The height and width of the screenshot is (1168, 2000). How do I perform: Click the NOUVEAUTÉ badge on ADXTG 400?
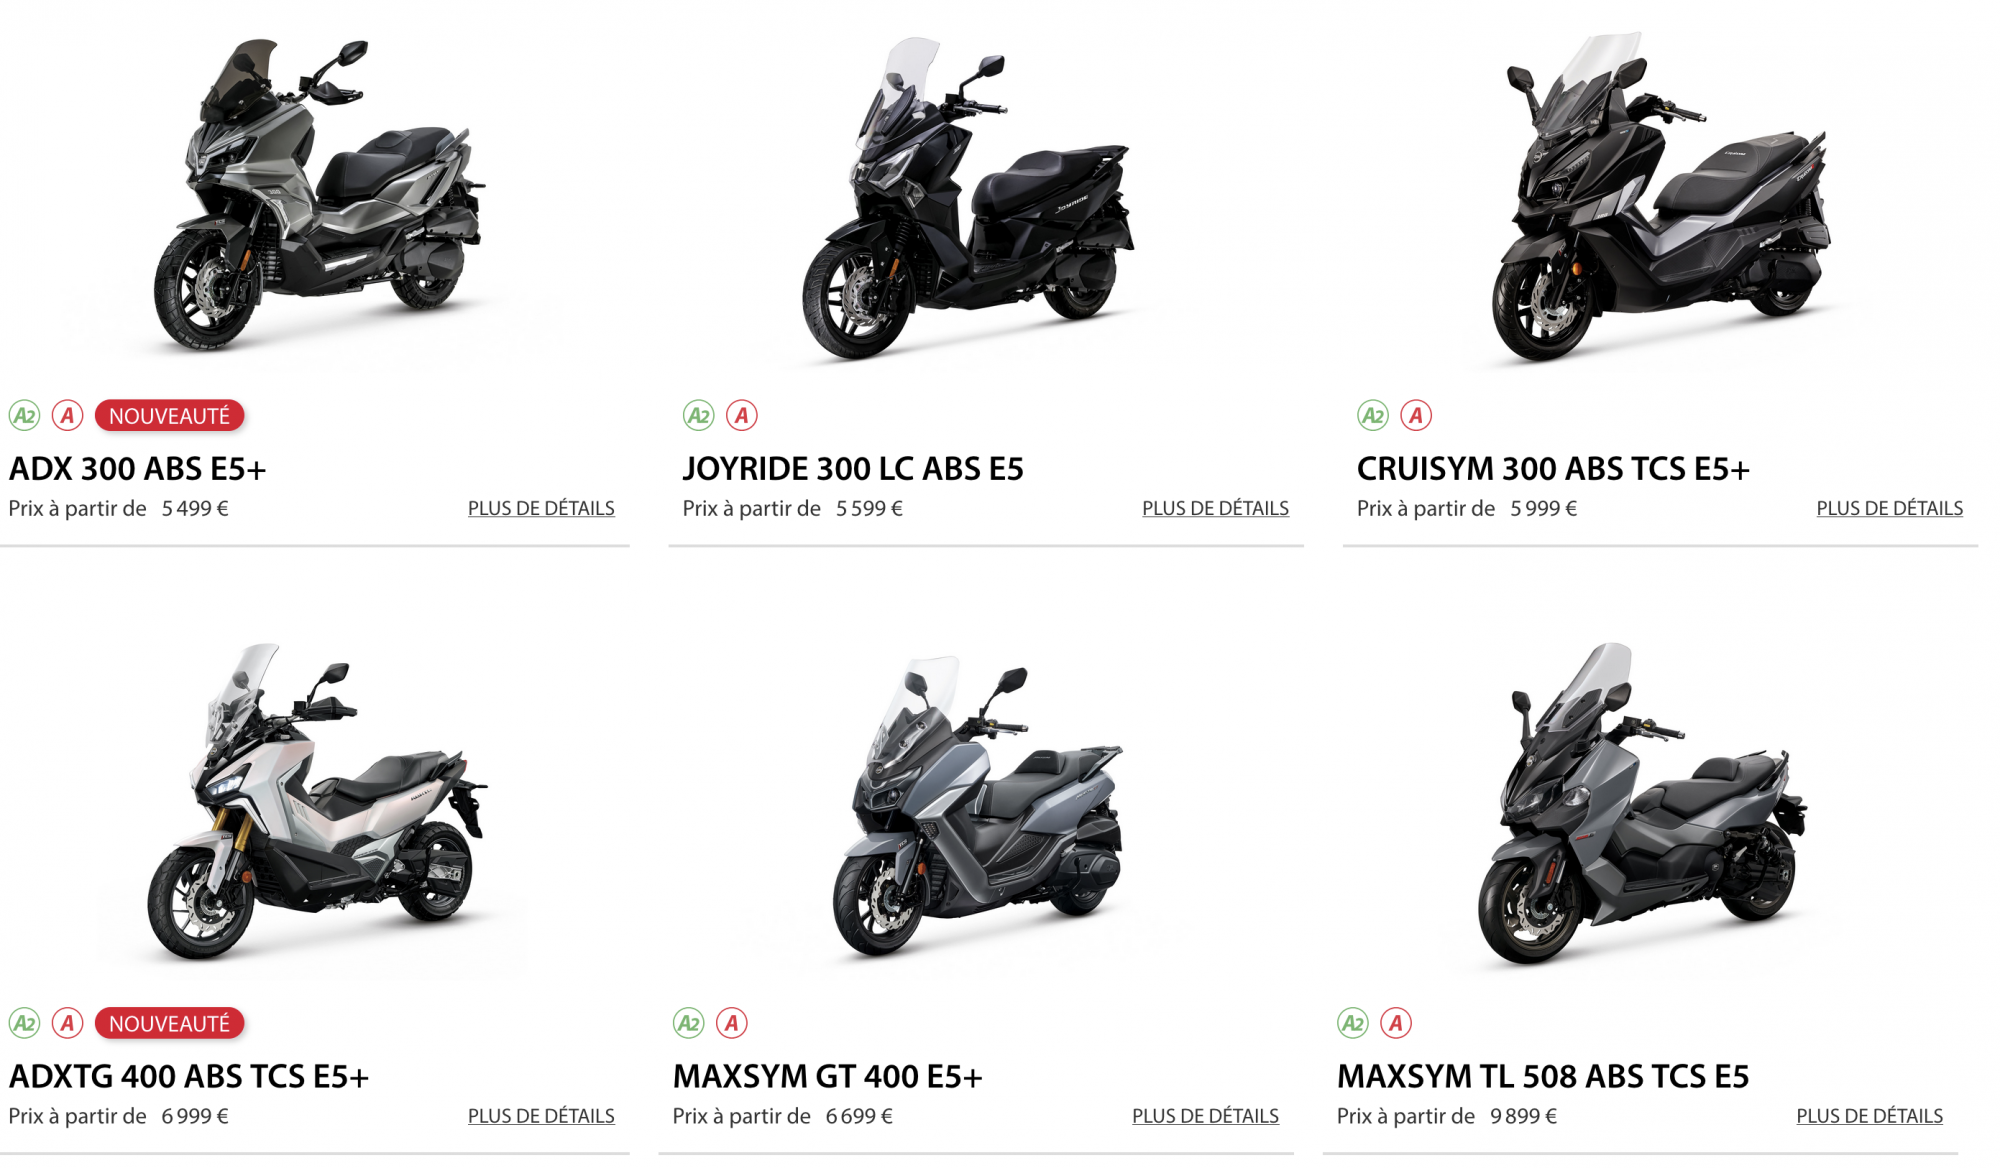pyautogui.click(x=169, y=1023)
